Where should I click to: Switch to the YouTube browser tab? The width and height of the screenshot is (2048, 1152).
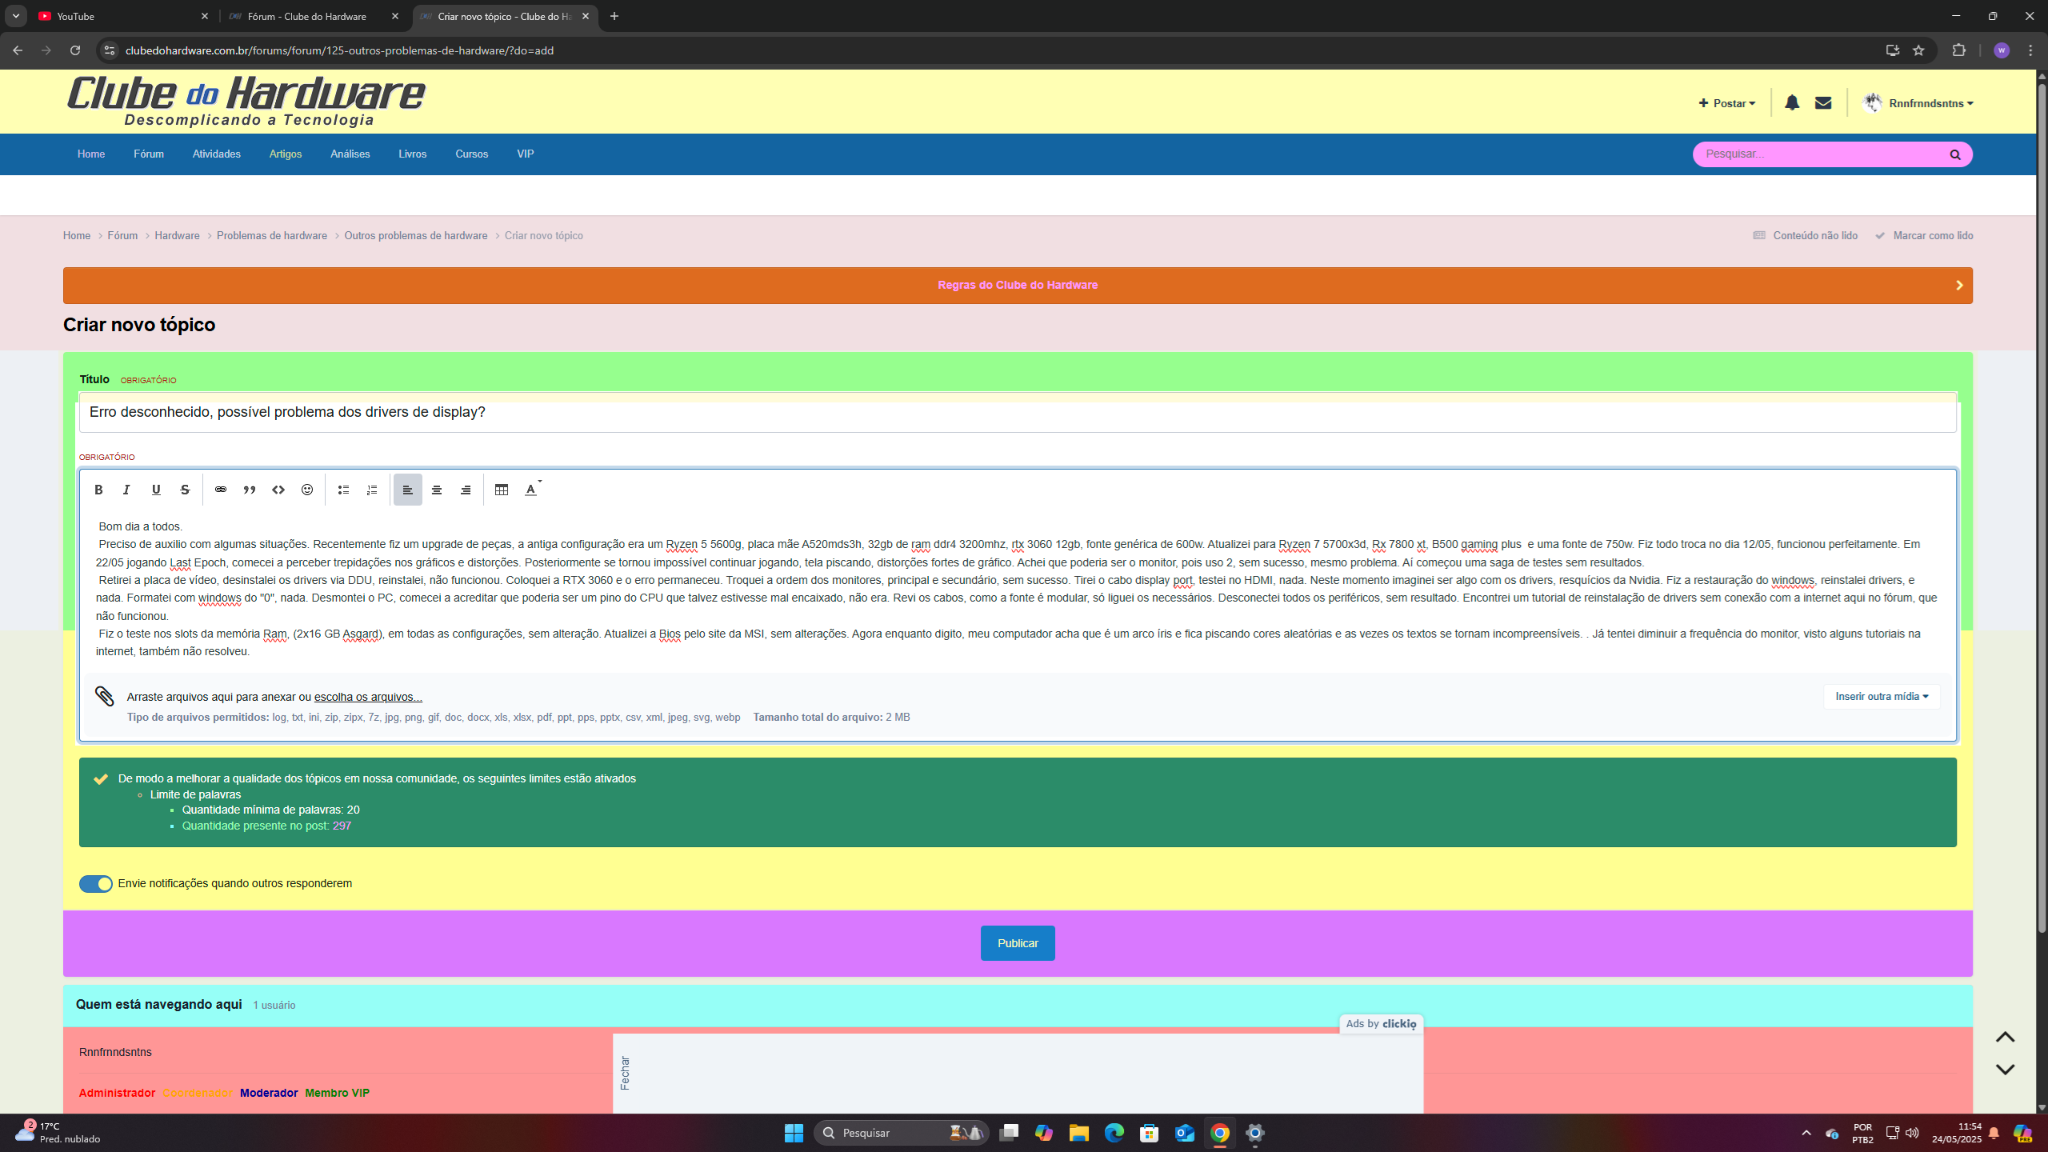(122, 16)
